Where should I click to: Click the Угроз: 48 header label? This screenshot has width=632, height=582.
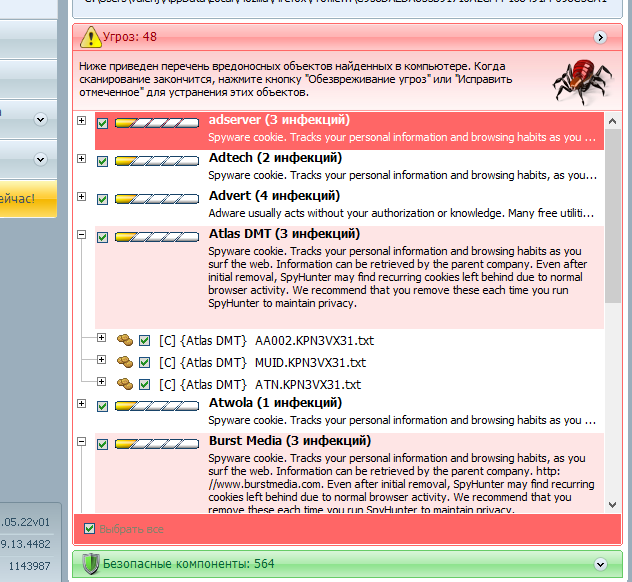click(130, 37)
